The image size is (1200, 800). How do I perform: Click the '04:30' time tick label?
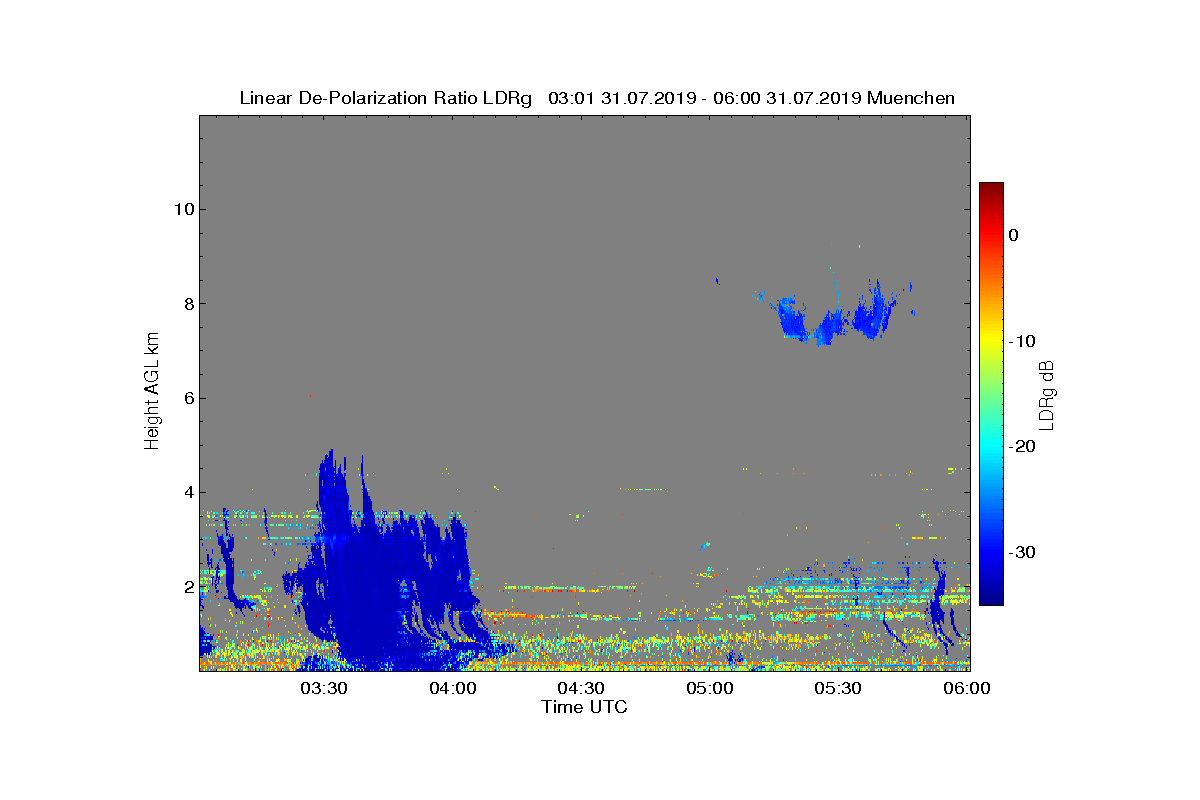pyautogui.click(x=581, y=689)
